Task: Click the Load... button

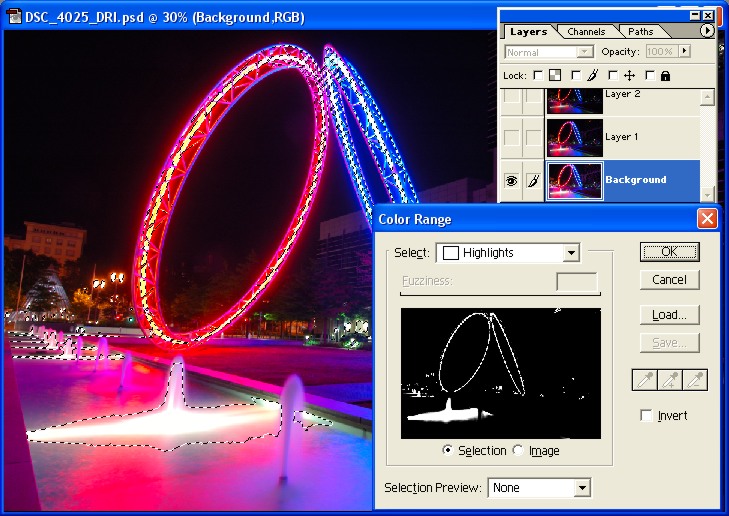Action: [669, 315]
